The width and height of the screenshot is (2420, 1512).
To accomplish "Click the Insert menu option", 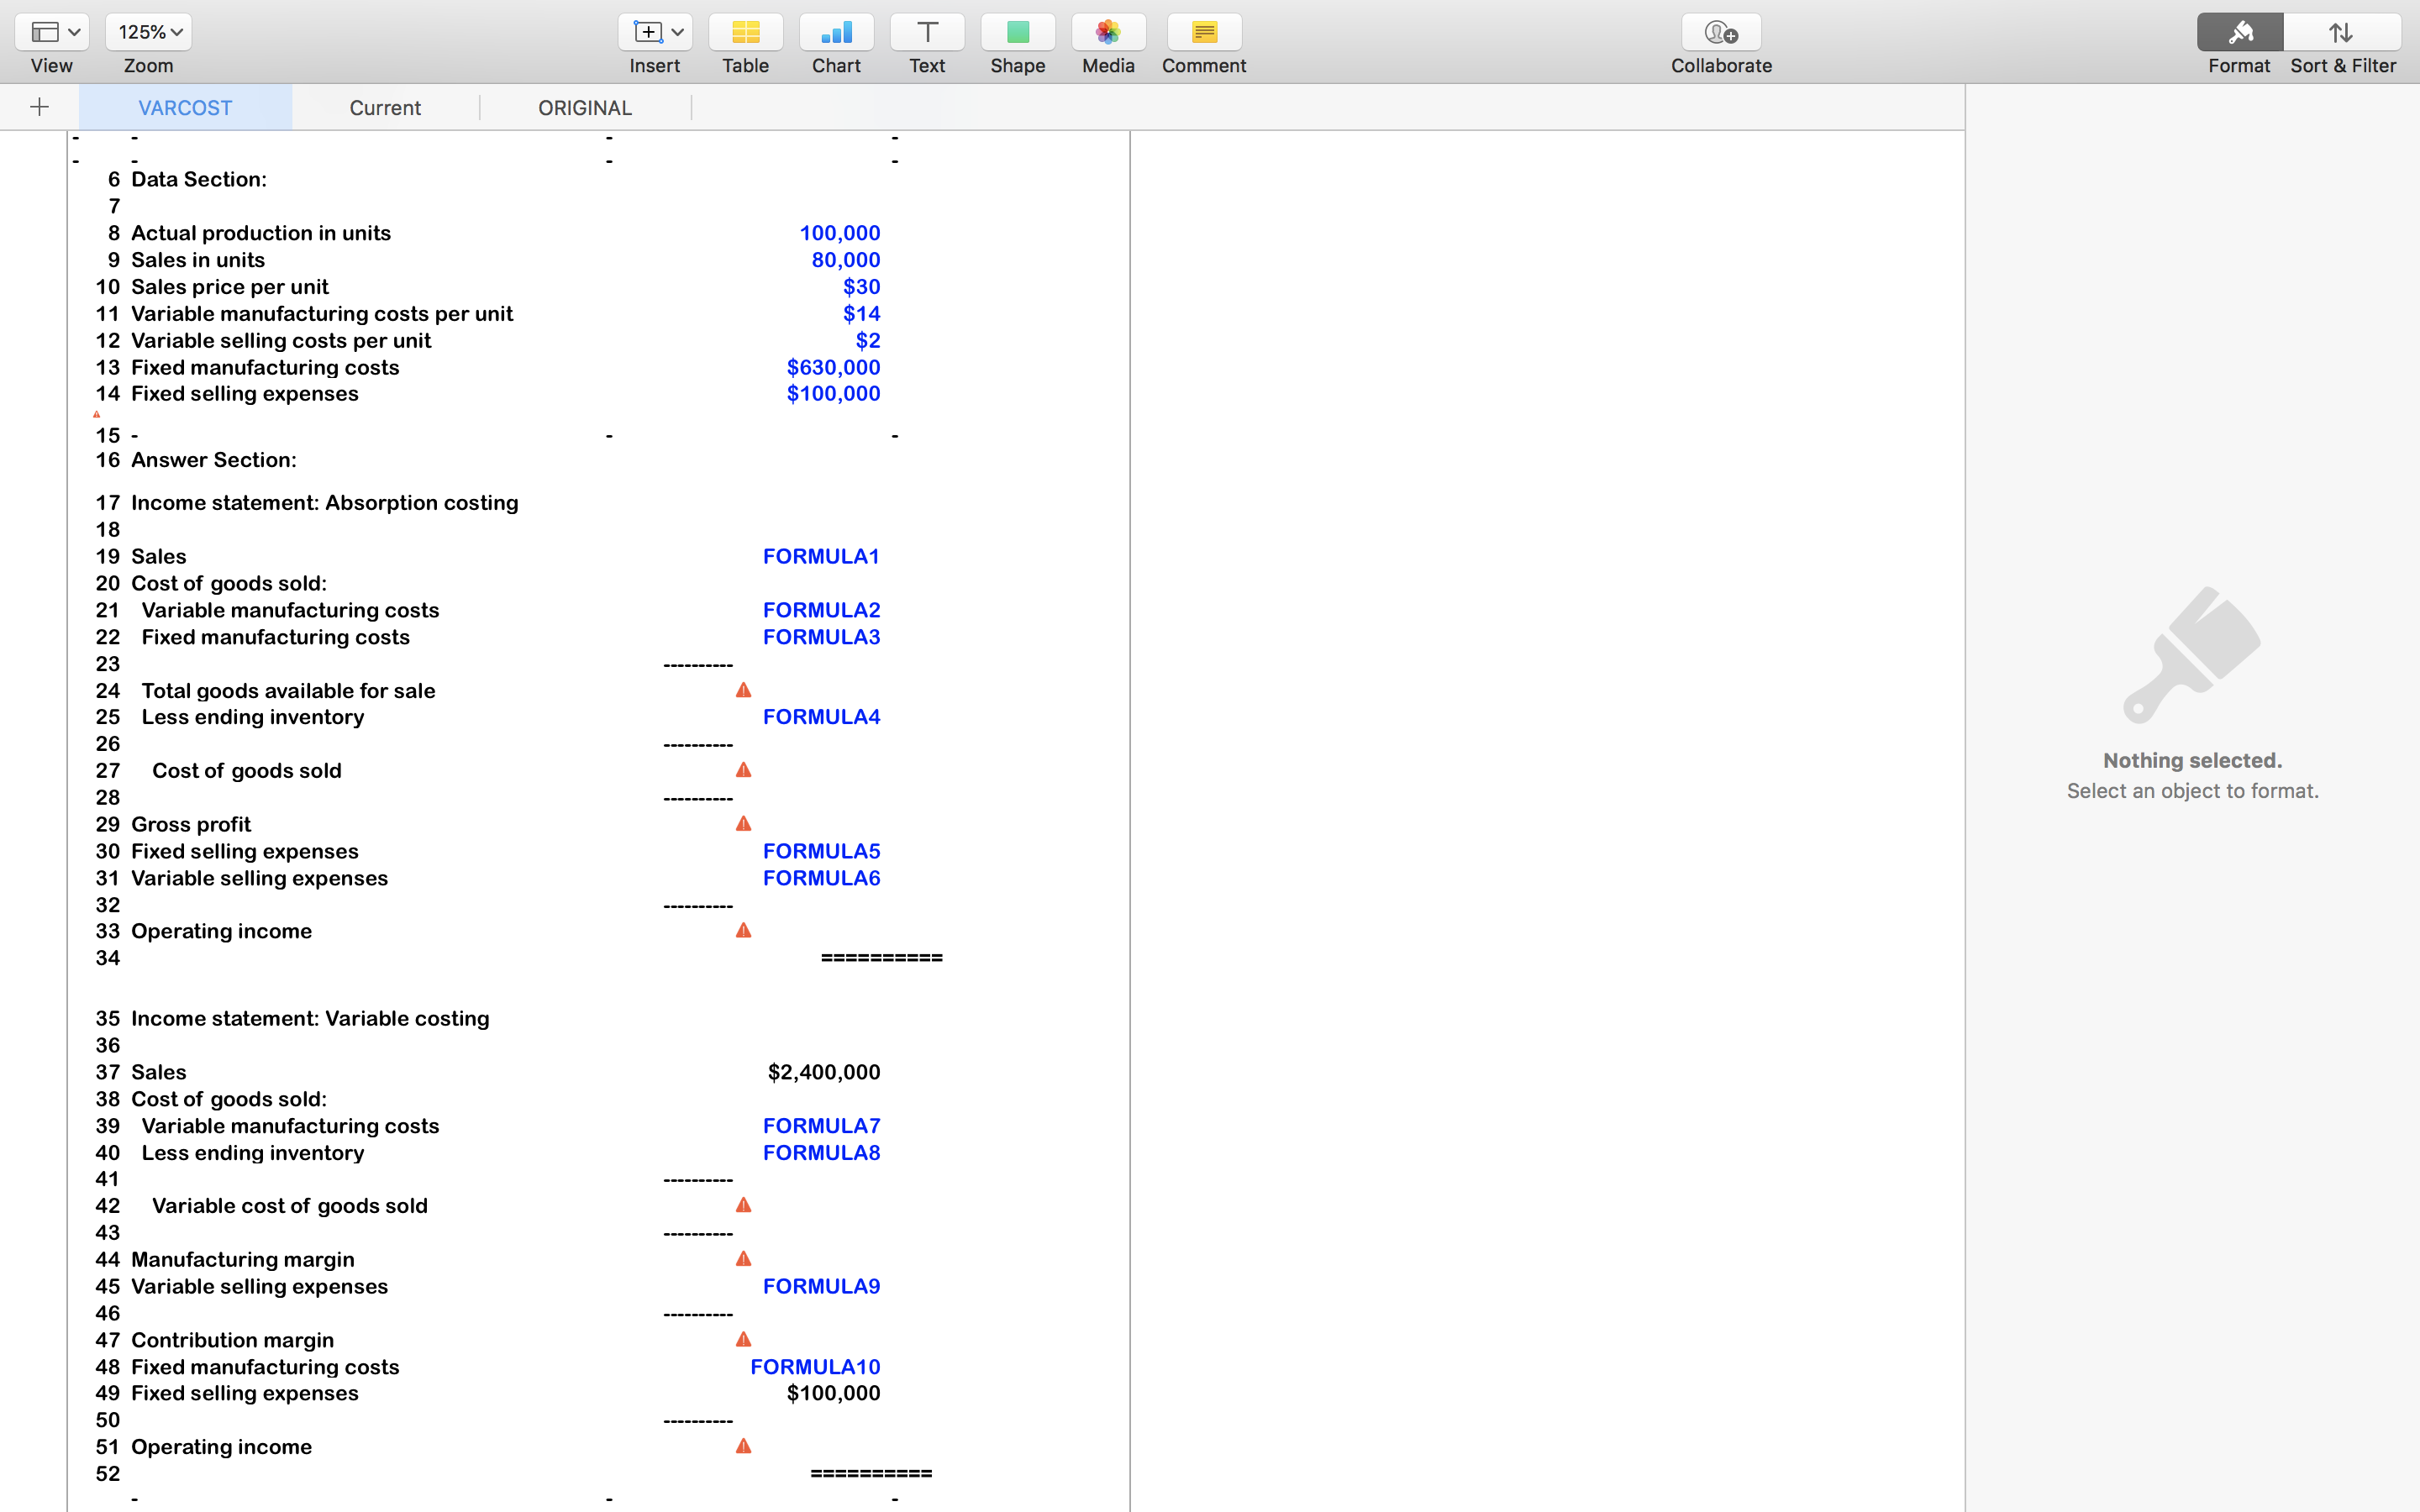I will pos(655,44).
